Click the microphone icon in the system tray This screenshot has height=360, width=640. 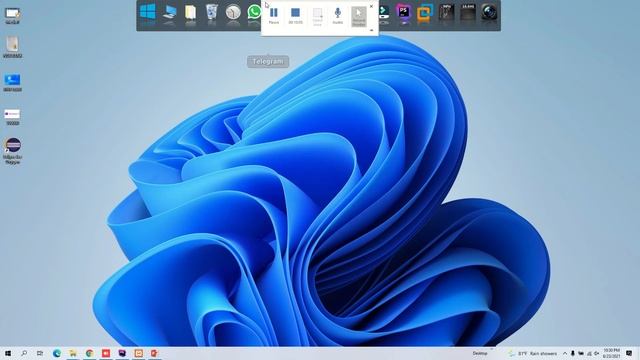coord(573,353)
